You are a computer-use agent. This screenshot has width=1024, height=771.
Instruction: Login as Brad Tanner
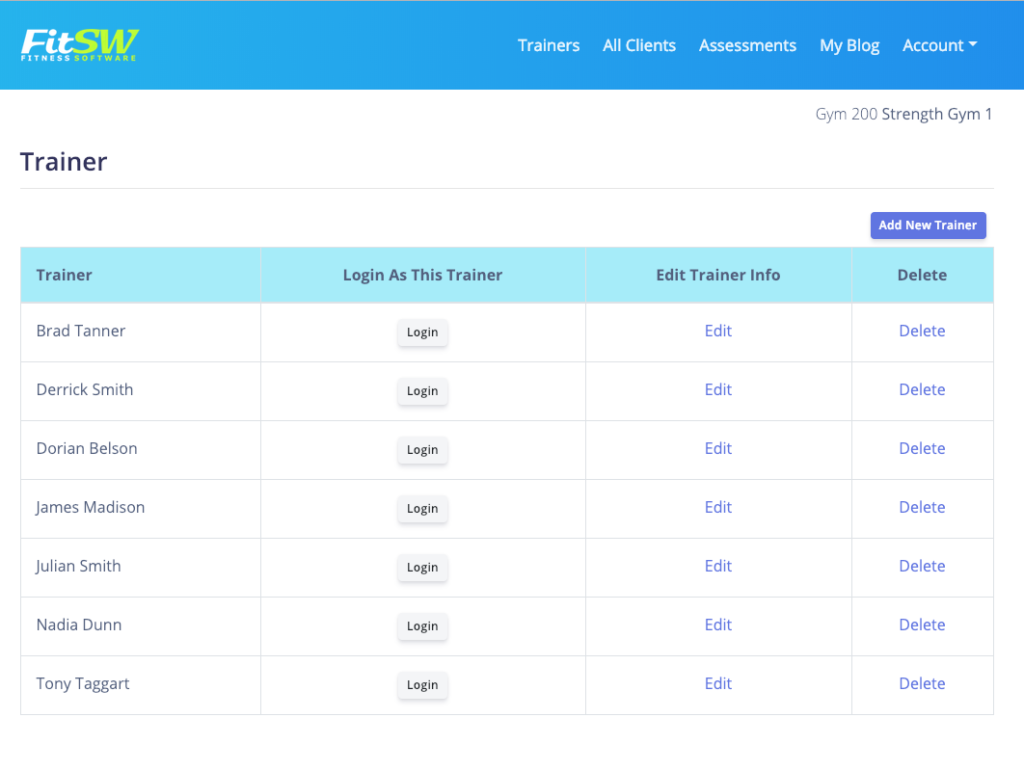point(422,332)
